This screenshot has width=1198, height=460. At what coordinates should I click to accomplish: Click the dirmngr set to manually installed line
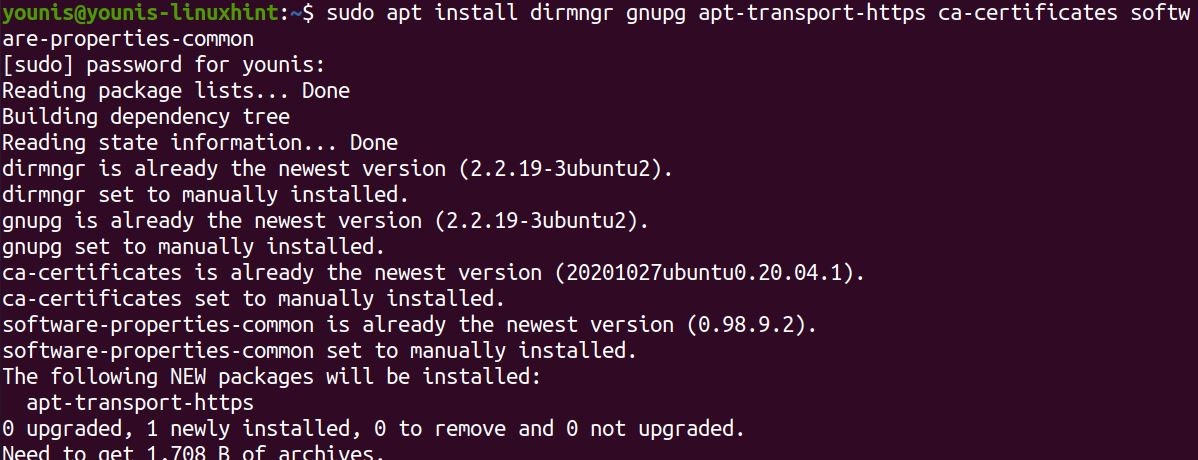(x=205, y=194)
